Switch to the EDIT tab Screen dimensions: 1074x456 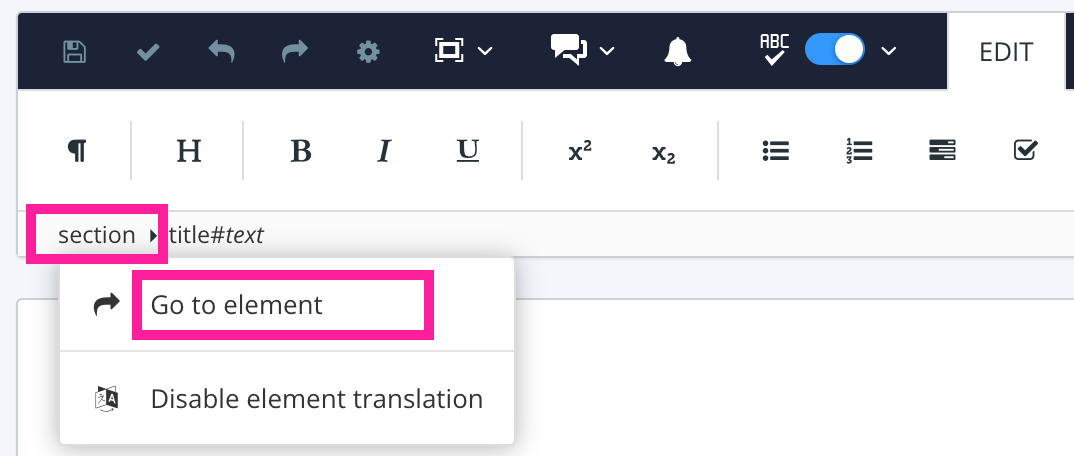[x=1006, y=52]
